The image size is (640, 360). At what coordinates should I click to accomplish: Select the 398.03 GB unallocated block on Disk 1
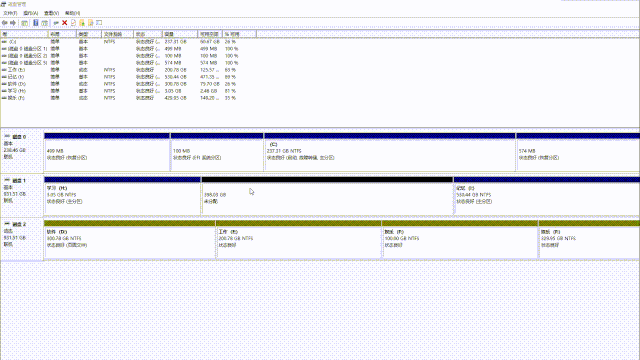tap(327, 196)
